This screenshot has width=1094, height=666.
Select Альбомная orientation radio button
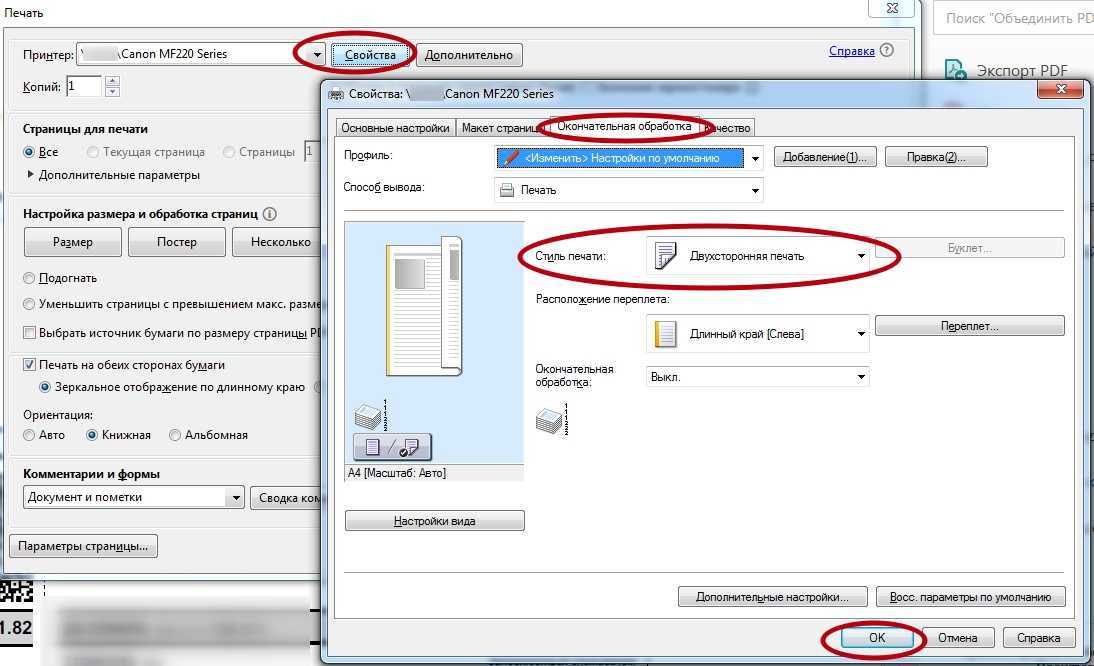174,435
